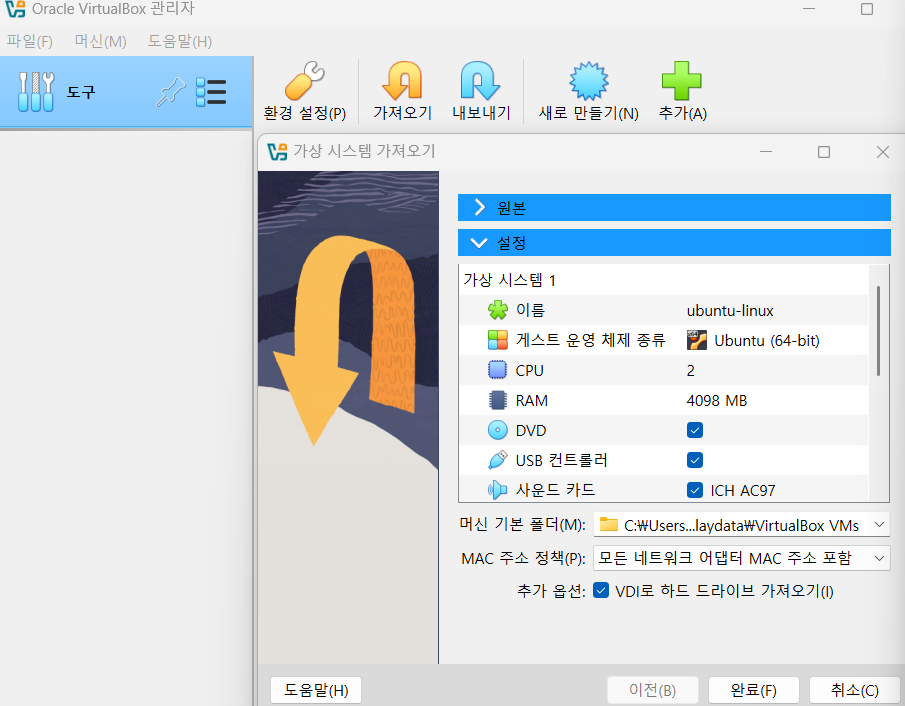Click the 사운드 카드 speaker icon
The width and height of the screenshot is (905, 706).
coord(498,490)
